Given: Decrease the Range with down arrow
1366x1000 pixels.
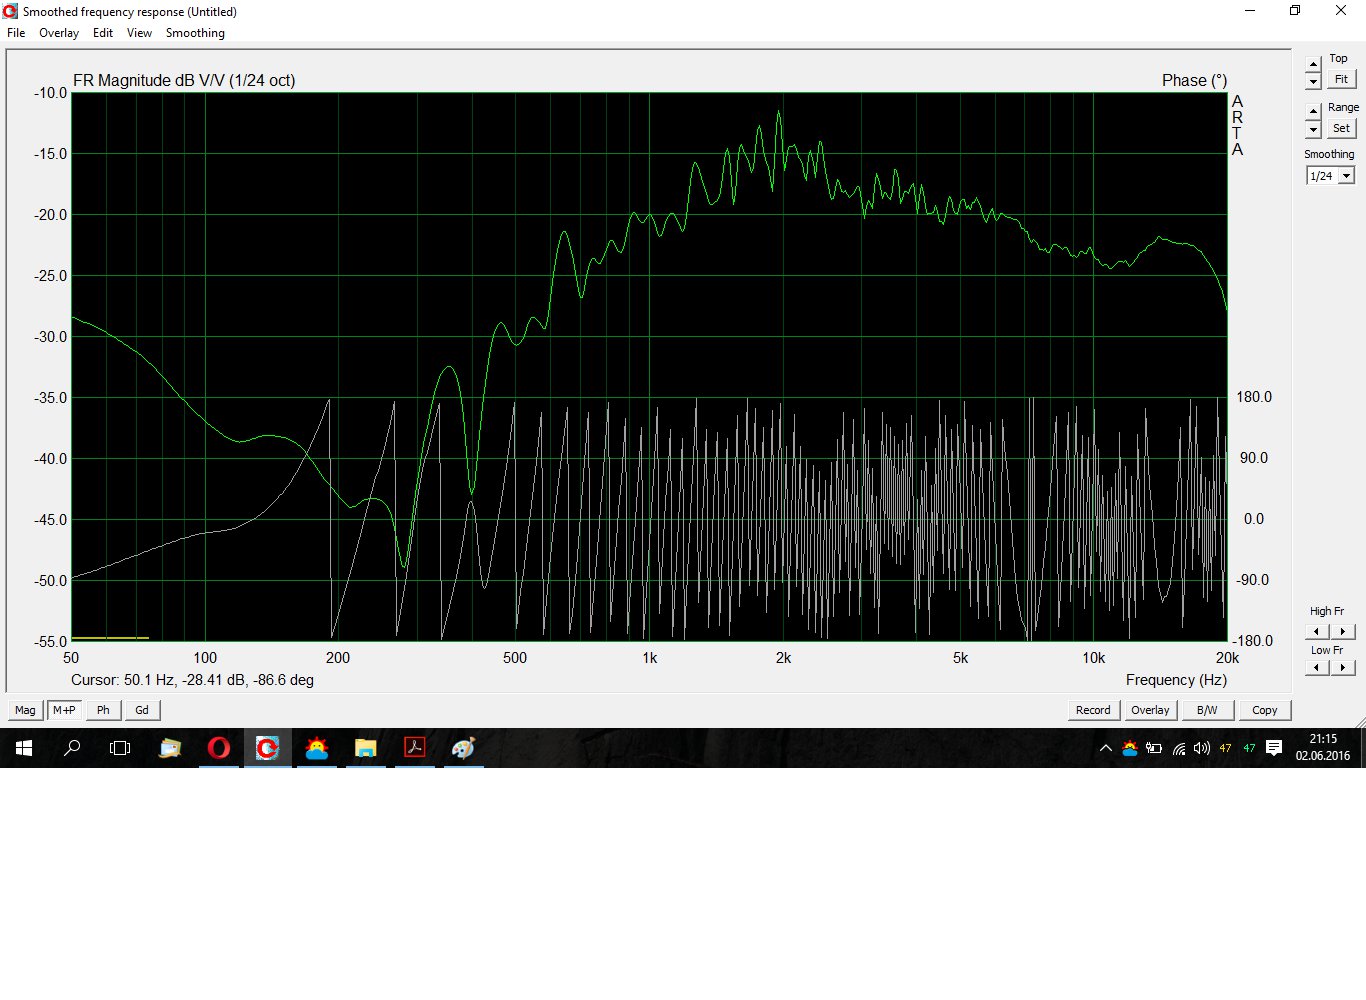Looking at the screenshot, I should (1313, 129).
